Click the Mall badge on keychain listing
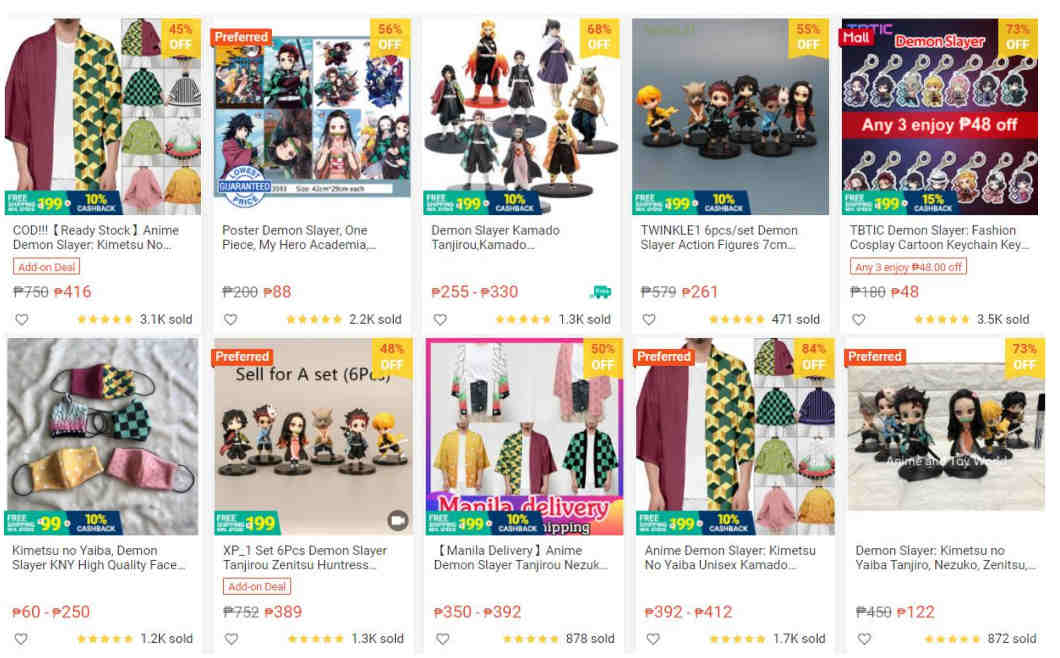 856,37
